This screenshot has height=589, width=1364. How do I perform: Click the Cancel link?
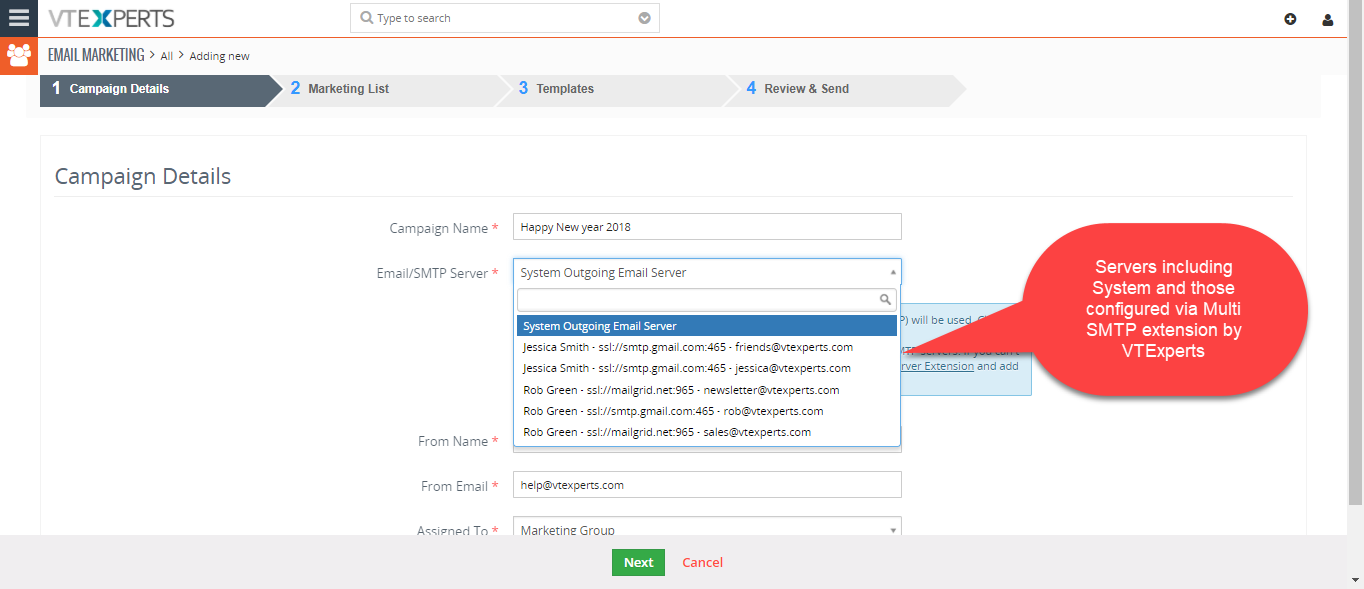click(x=702, y=562)
